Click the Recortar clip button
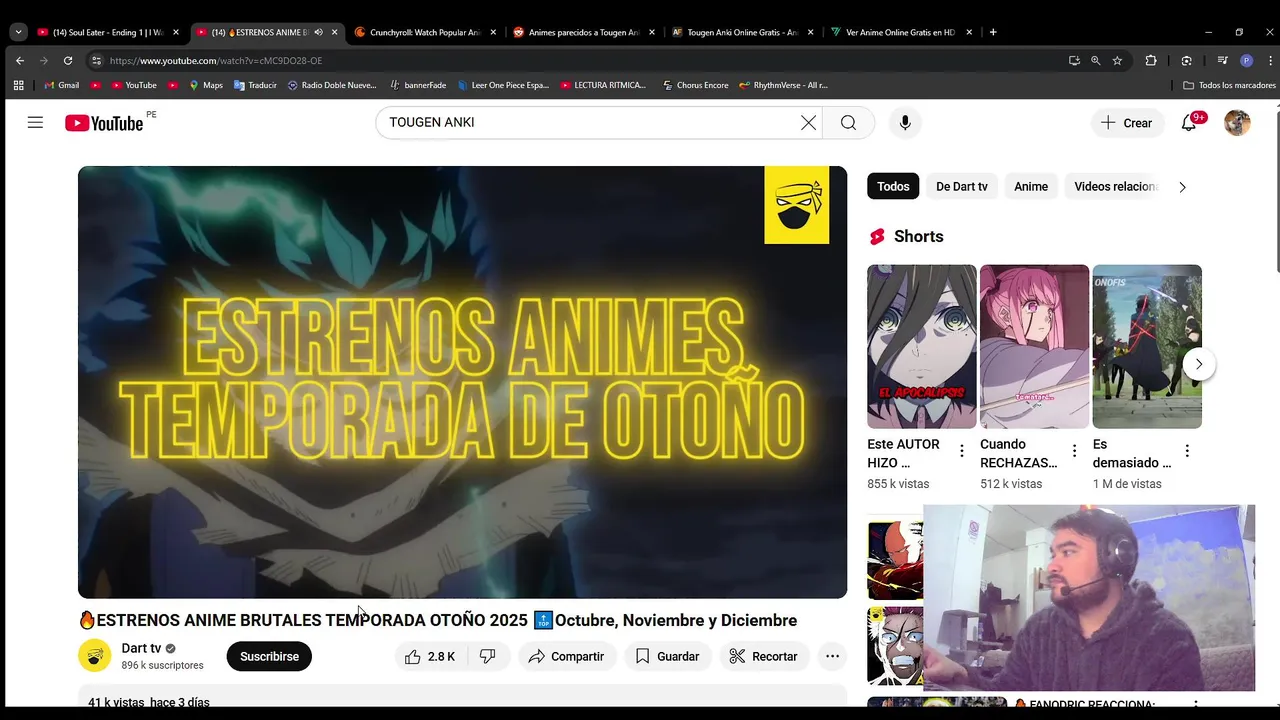The image size is (1280, 720). [763, 656]
